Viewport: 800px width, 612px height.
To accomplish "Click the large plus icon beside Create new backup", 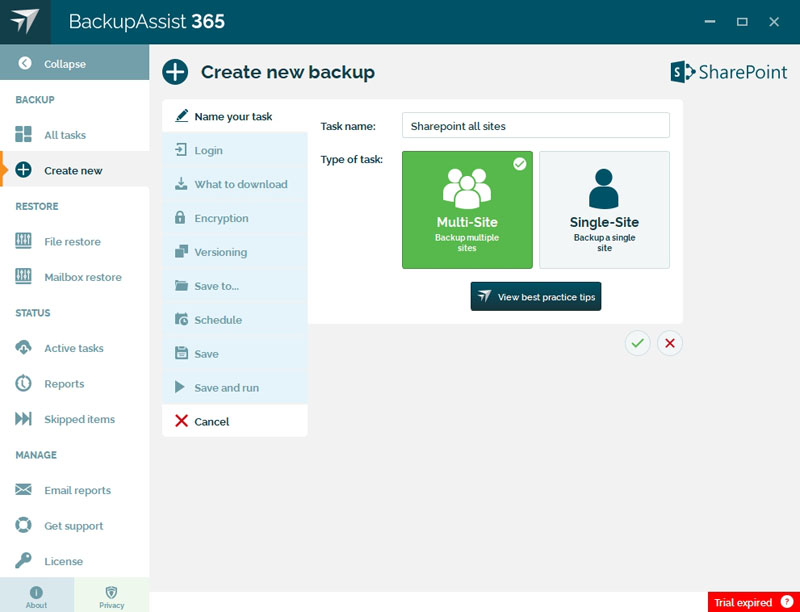I will [x=175, y=72].
